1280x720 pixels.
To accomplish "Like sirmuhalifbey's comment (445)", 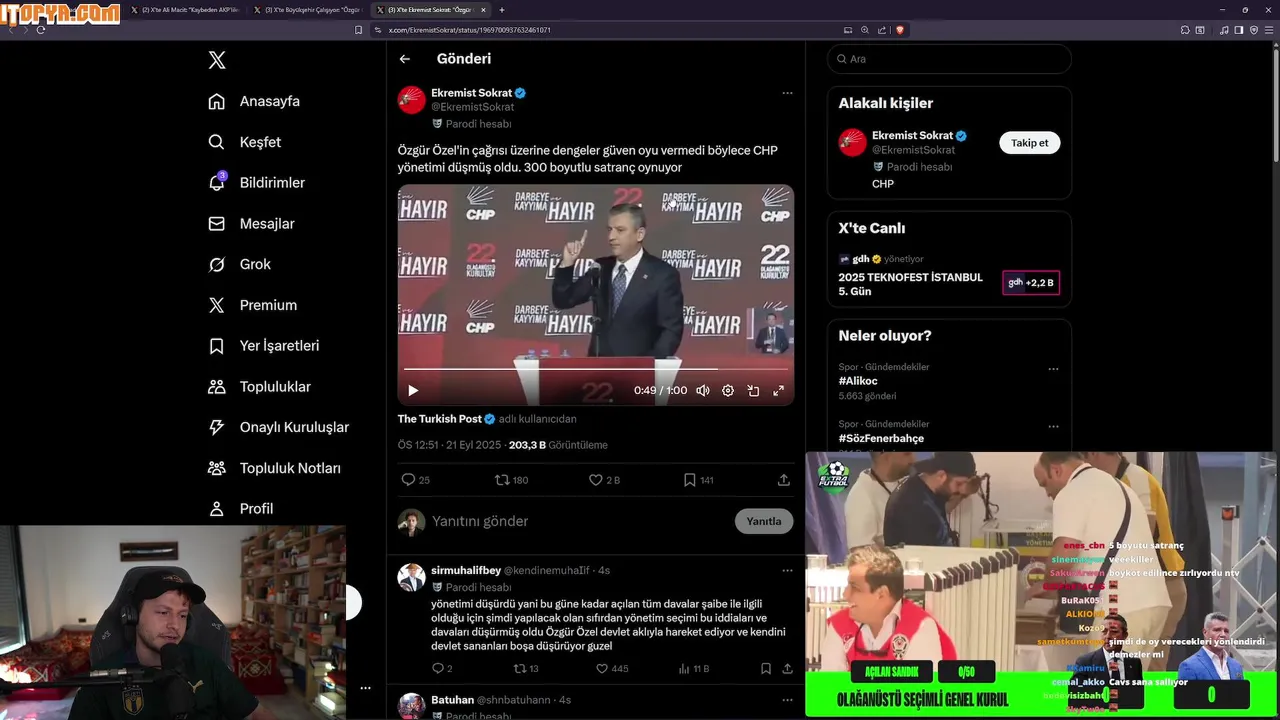I will (x=612, y=668).
